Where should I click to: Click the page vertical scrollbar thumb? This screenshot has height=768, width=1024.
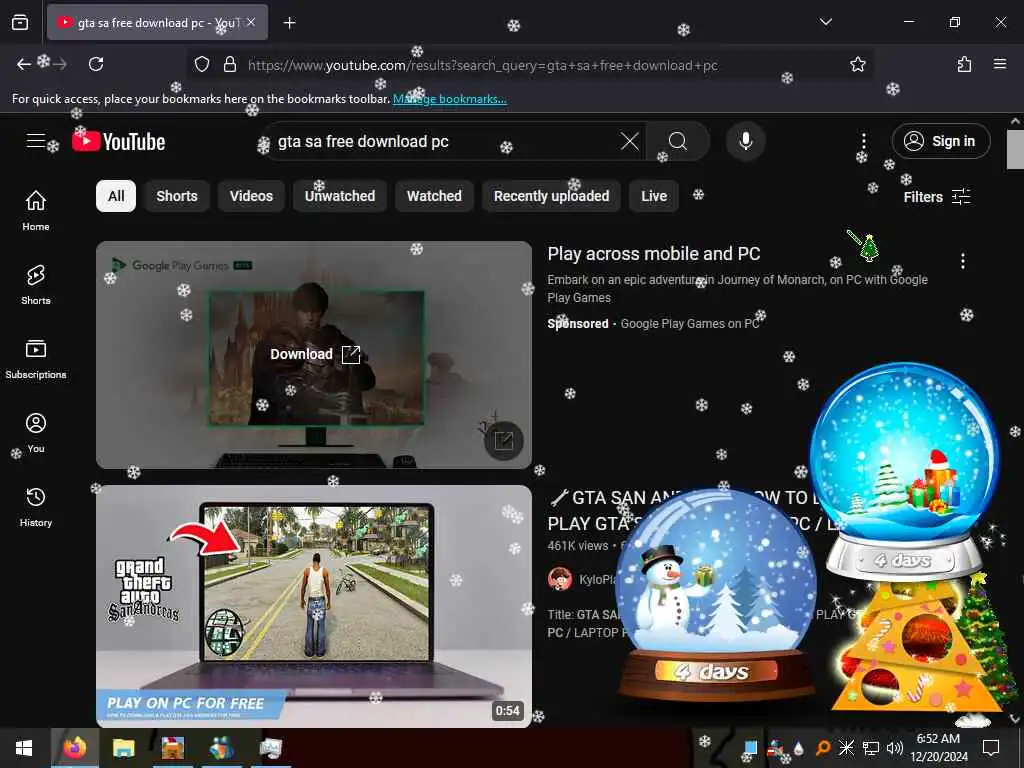click(x=1015, y=149)
